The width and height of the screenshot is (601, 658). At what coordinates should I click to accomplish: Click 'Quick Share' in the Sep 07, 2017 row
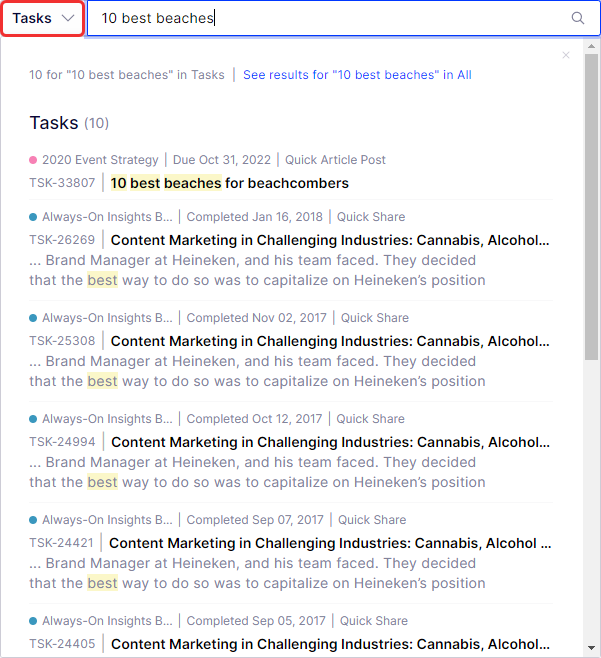(372, 520)
